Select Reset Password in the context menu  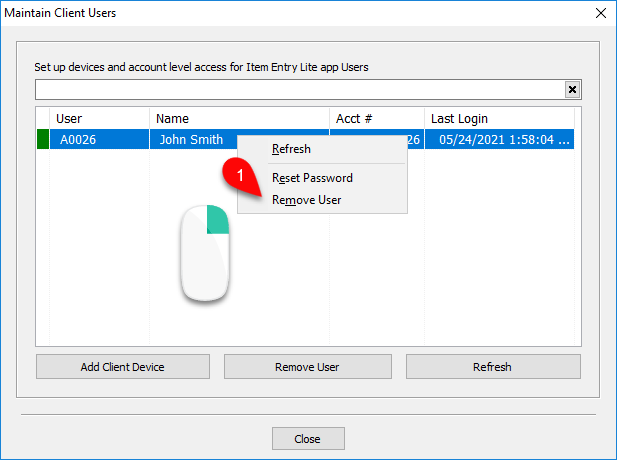coord(312,178)
